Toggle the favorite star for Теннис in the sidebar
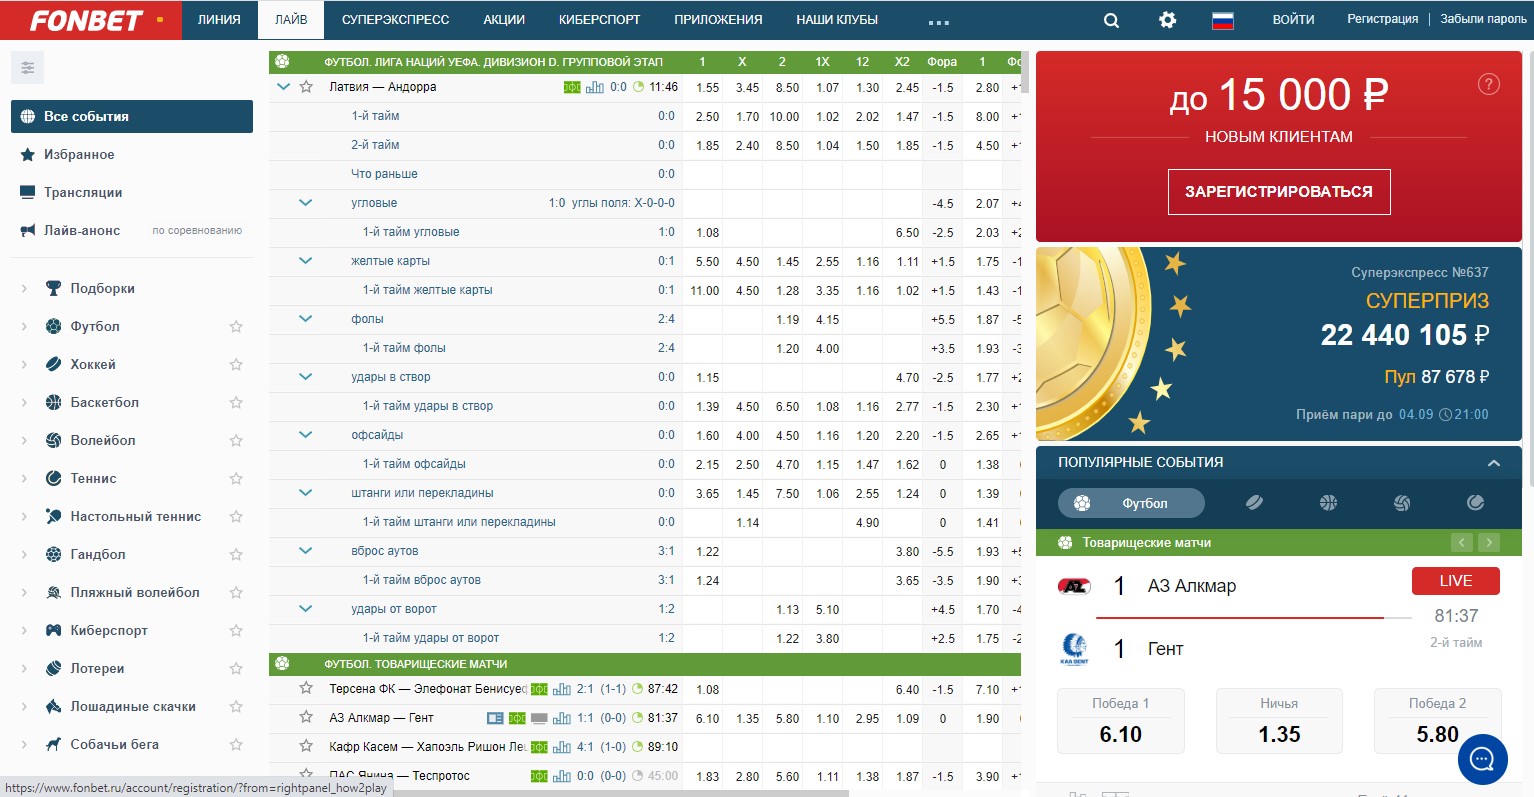The image size is (1534, 797). pyautogui.click(x=236, y=478)
